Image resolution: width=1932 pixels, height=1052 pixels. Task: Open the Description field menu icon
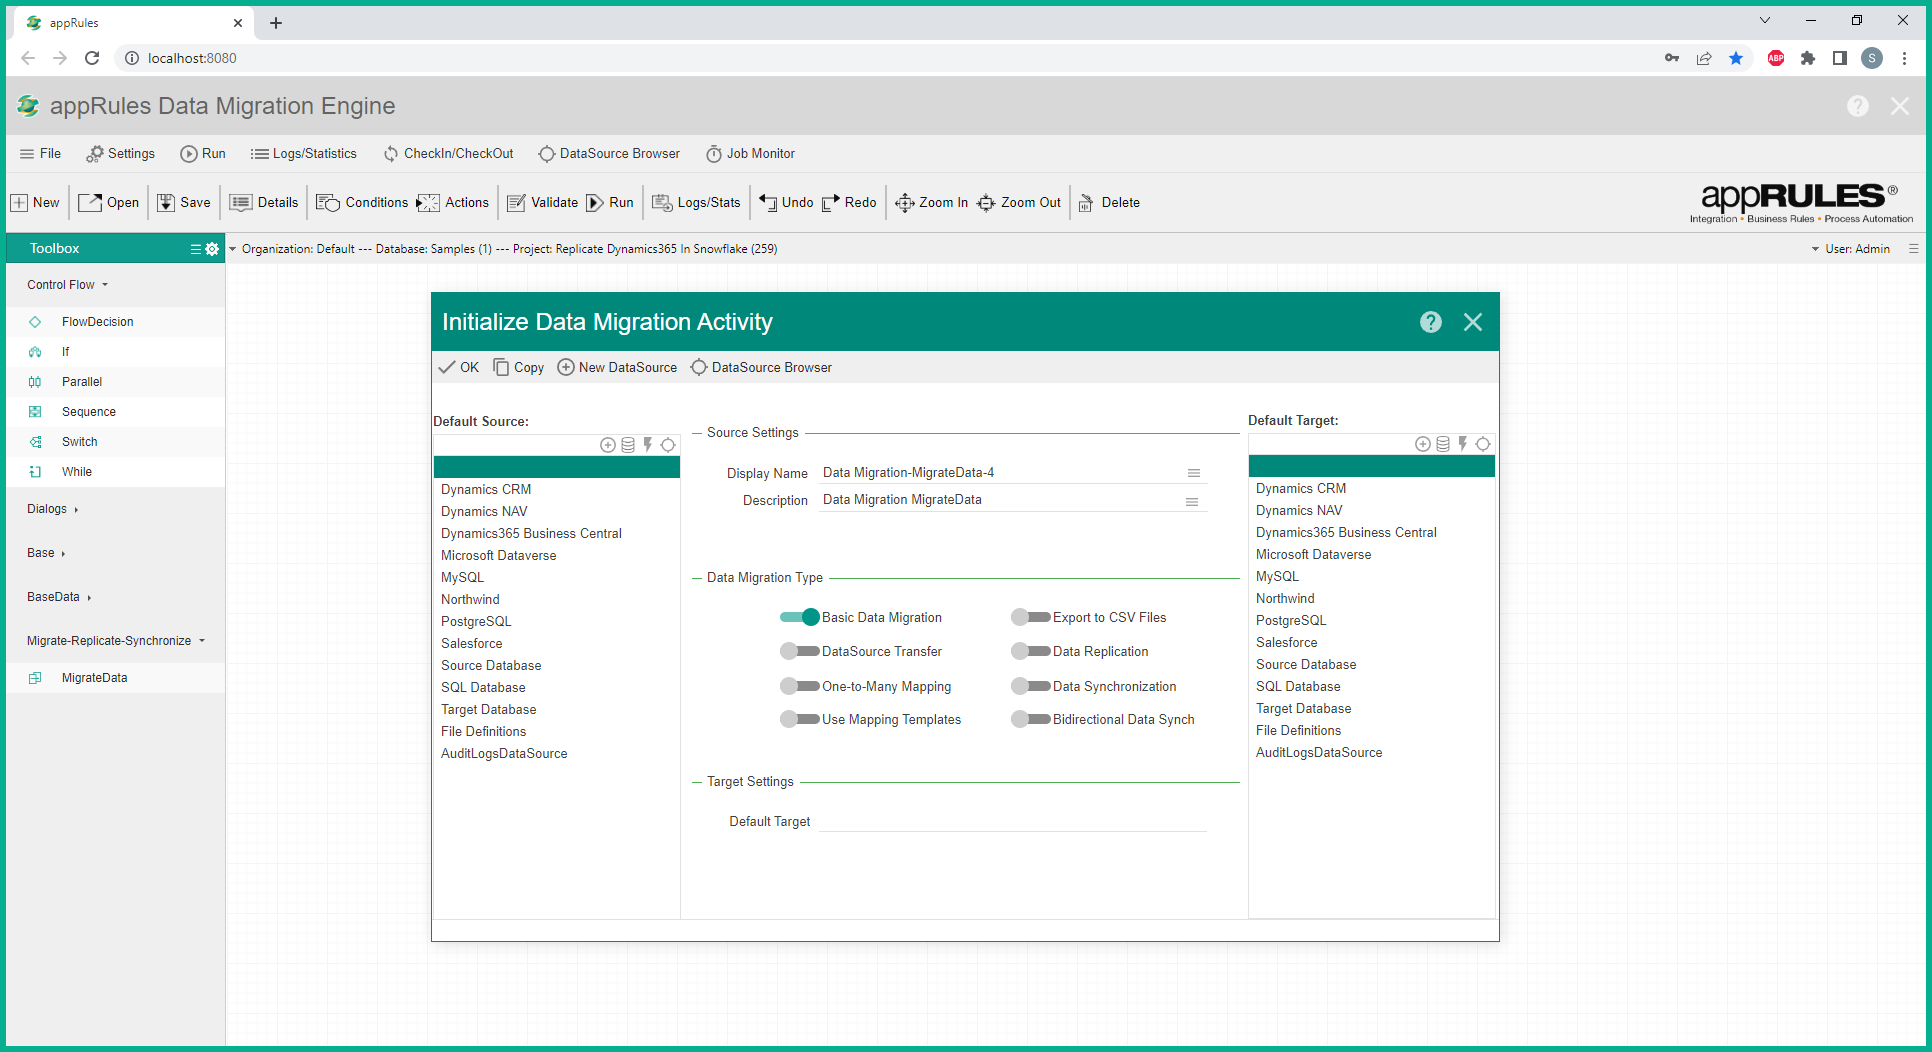[1192, 501]
